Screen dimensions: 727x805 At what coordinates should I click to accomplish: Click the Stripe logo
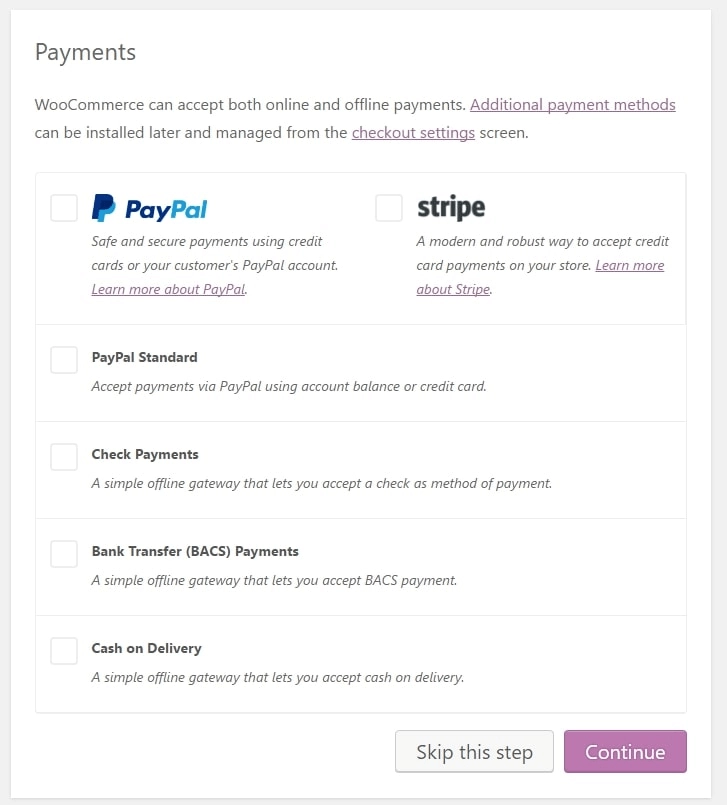[450, 208]
